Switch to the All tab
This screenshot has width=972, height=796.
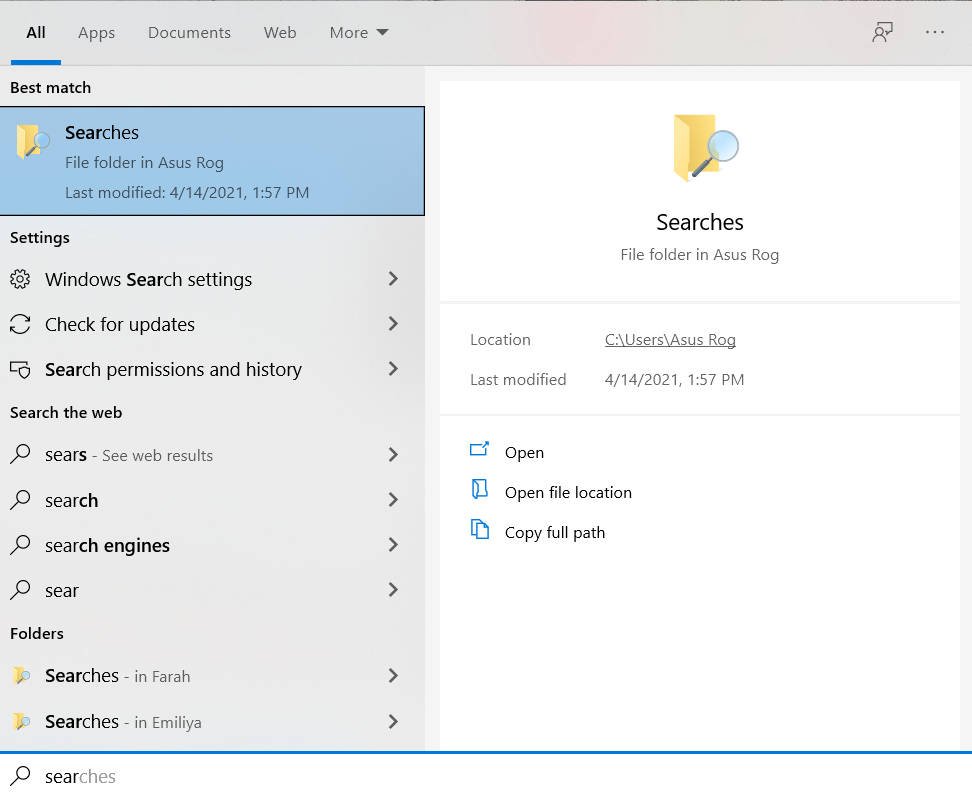36,32
